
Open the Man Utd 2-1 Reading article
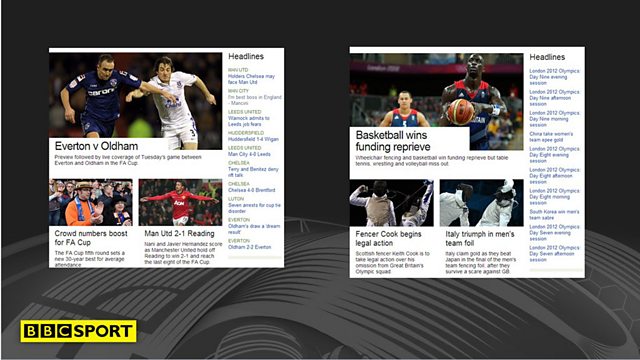(x=179, y=233)
